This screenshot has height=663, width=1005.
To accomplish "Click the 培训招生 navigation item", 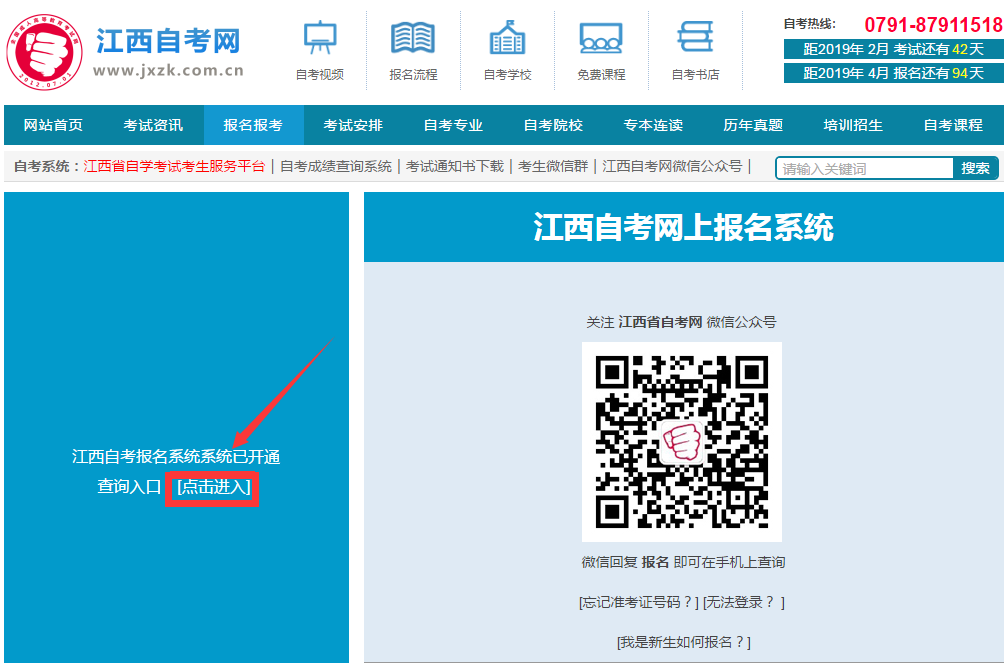I will 853,125.
